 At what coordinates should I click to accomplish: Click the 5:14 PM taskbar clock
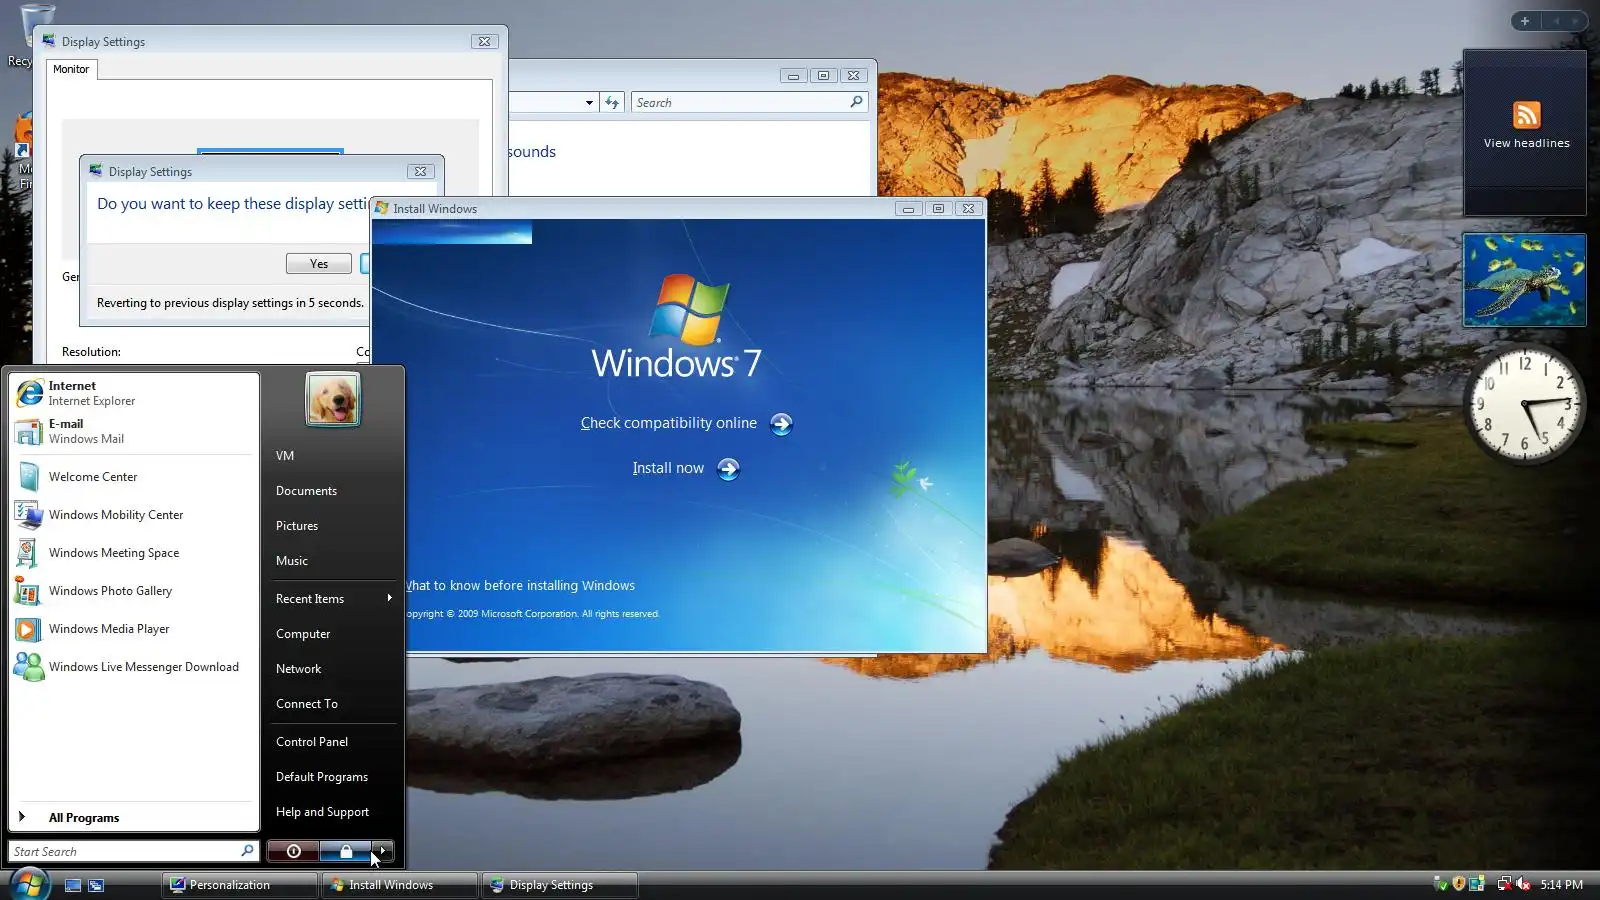[1561, 885]
